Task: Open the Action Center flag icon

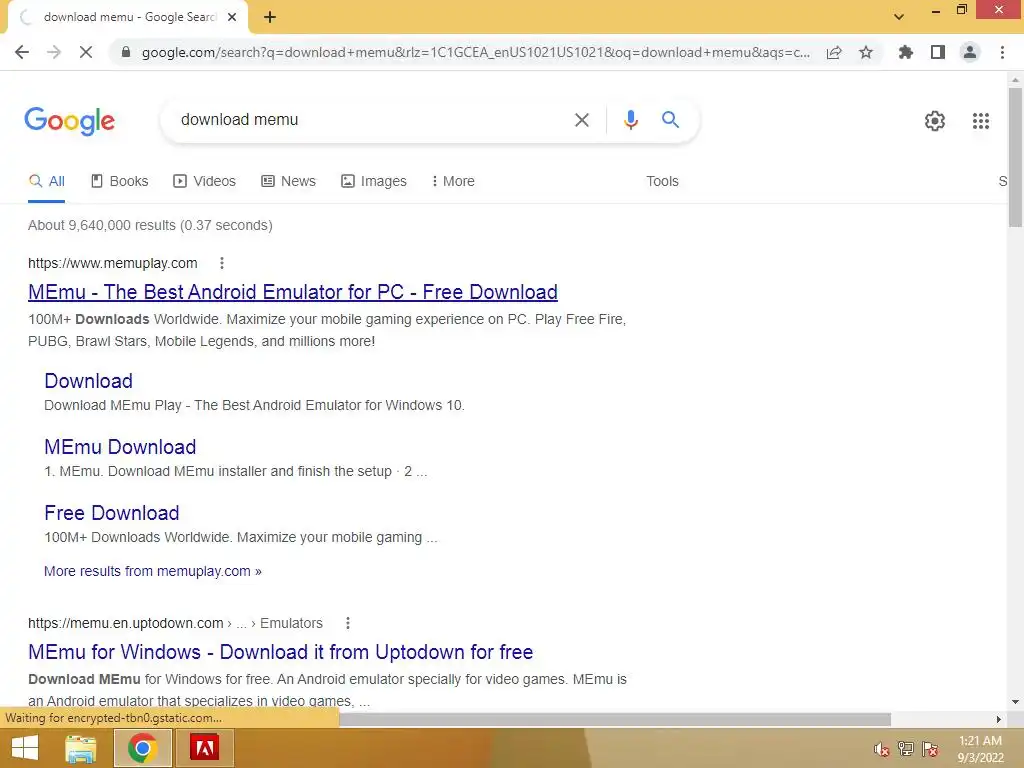Action: 930,750
